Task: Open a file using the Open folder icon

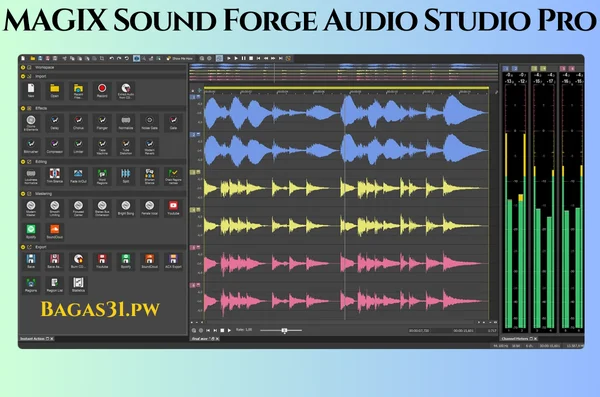Action: tap(55, 90)
